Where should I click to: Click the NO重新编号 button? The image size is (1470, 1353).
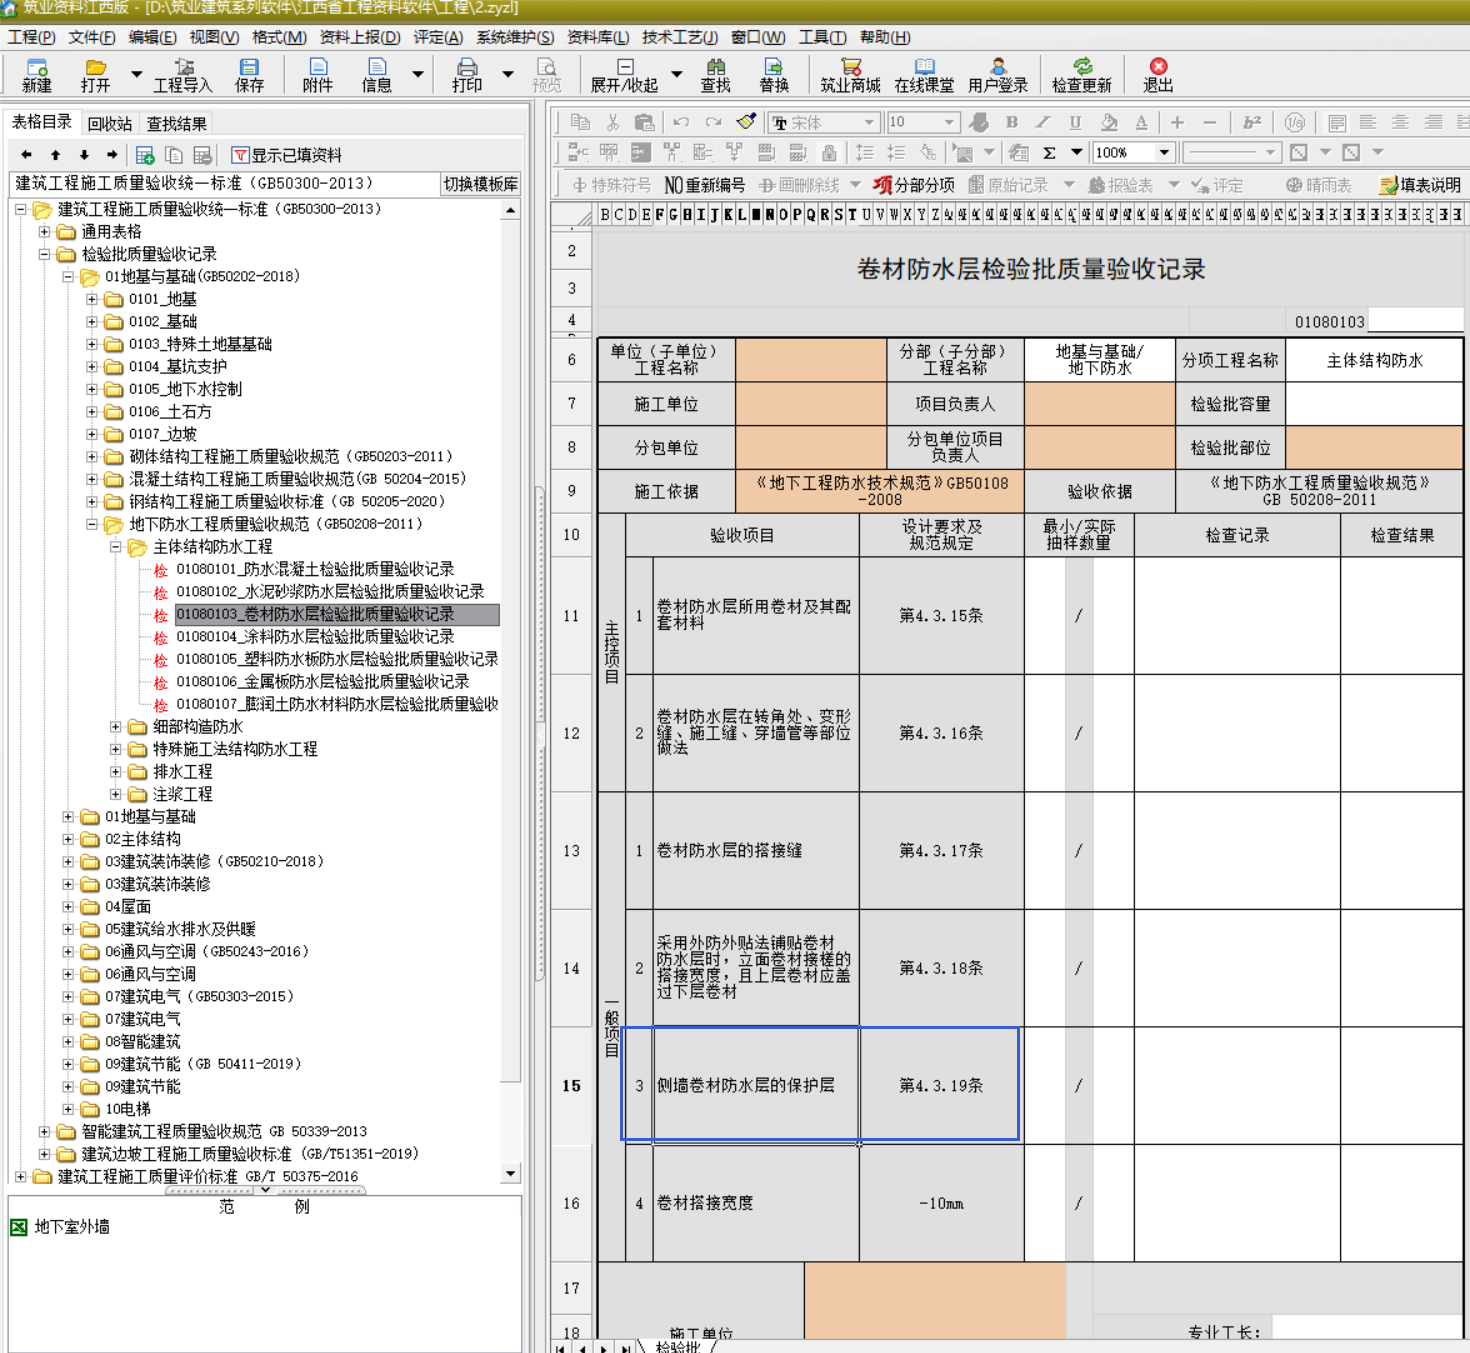705,185
